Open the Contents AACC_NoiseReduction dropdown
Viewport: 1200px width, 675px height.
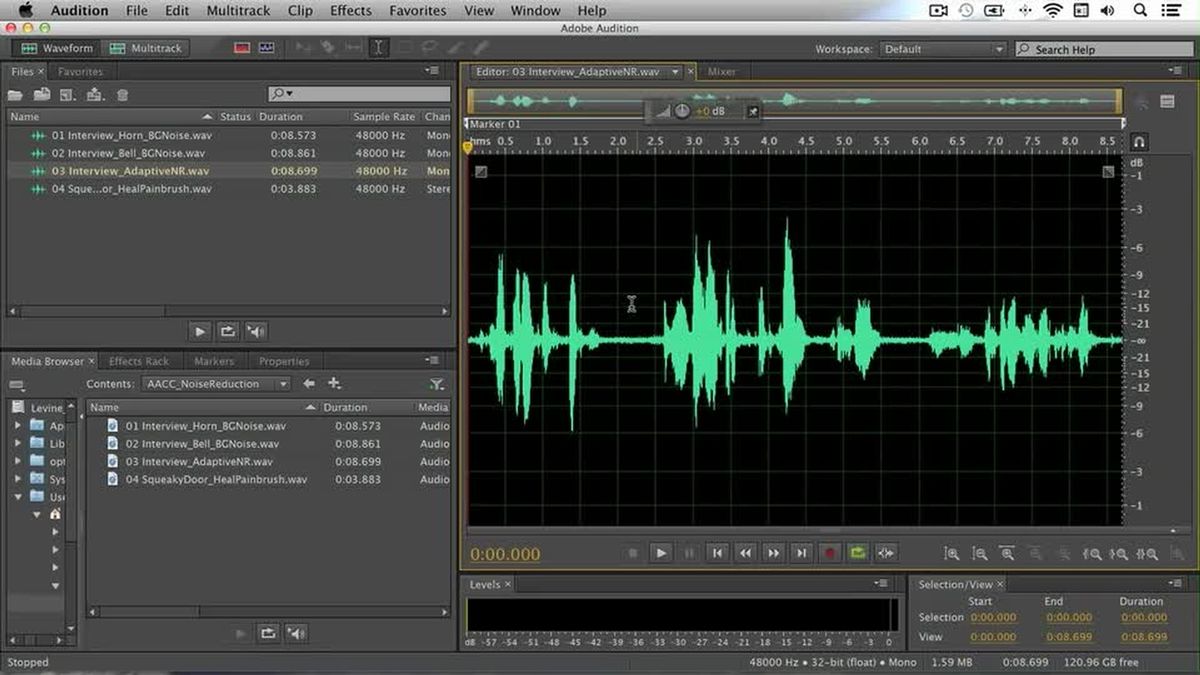pyautogui.click(x=216, y=384)
